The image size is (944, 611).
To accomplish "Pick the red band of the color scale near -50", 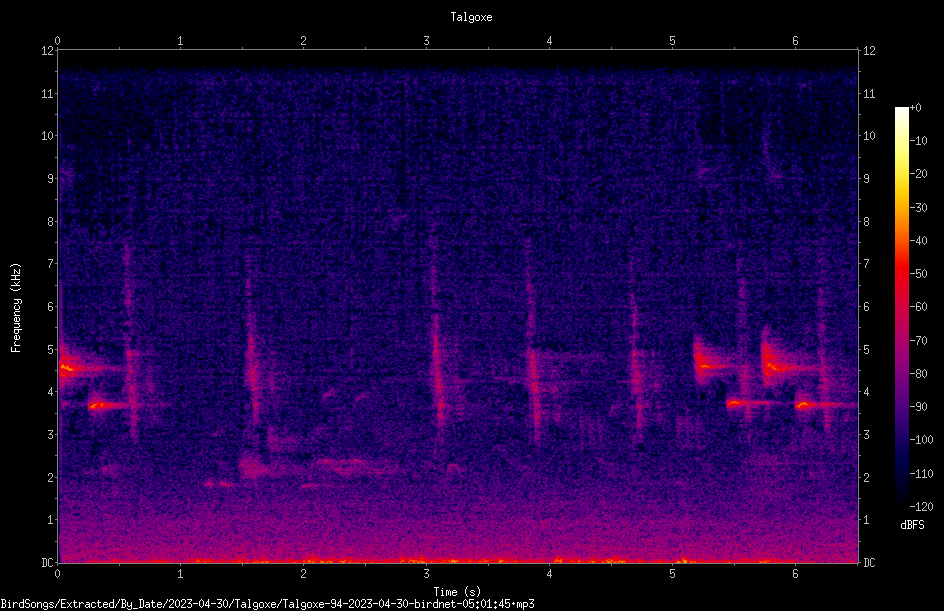I will coord(901,274).
